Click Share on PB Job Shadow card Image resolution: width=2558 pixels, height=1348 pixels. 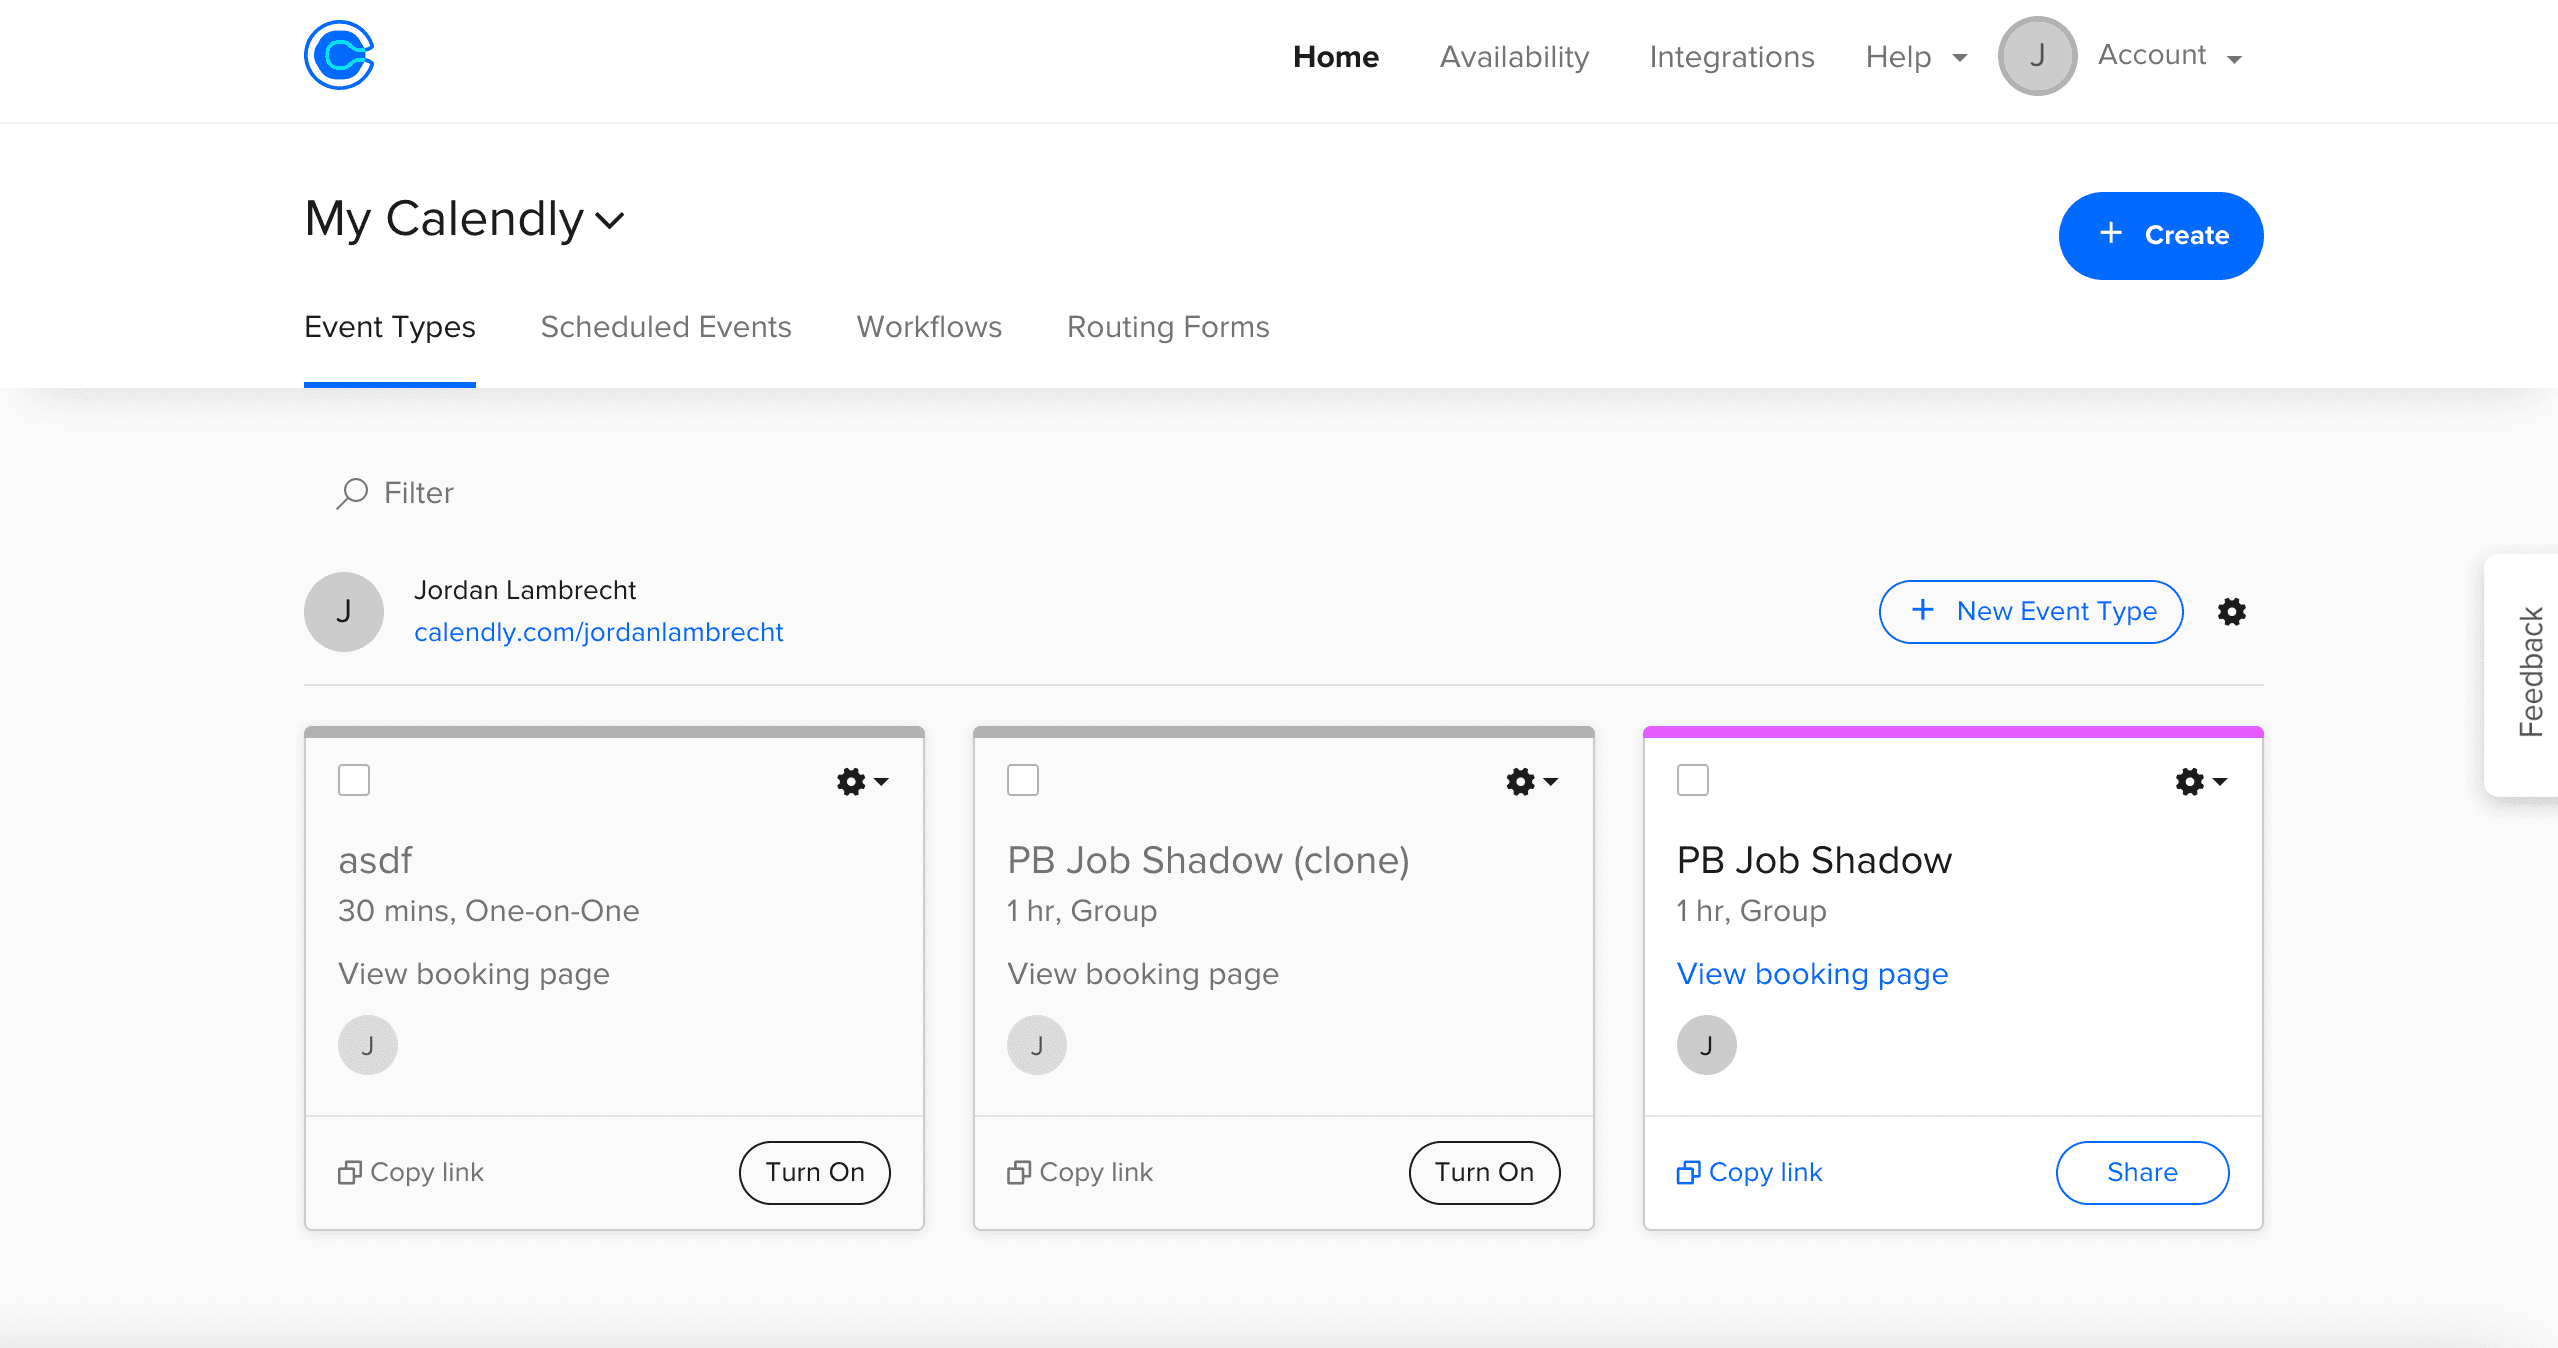tap(2142, 1172)
